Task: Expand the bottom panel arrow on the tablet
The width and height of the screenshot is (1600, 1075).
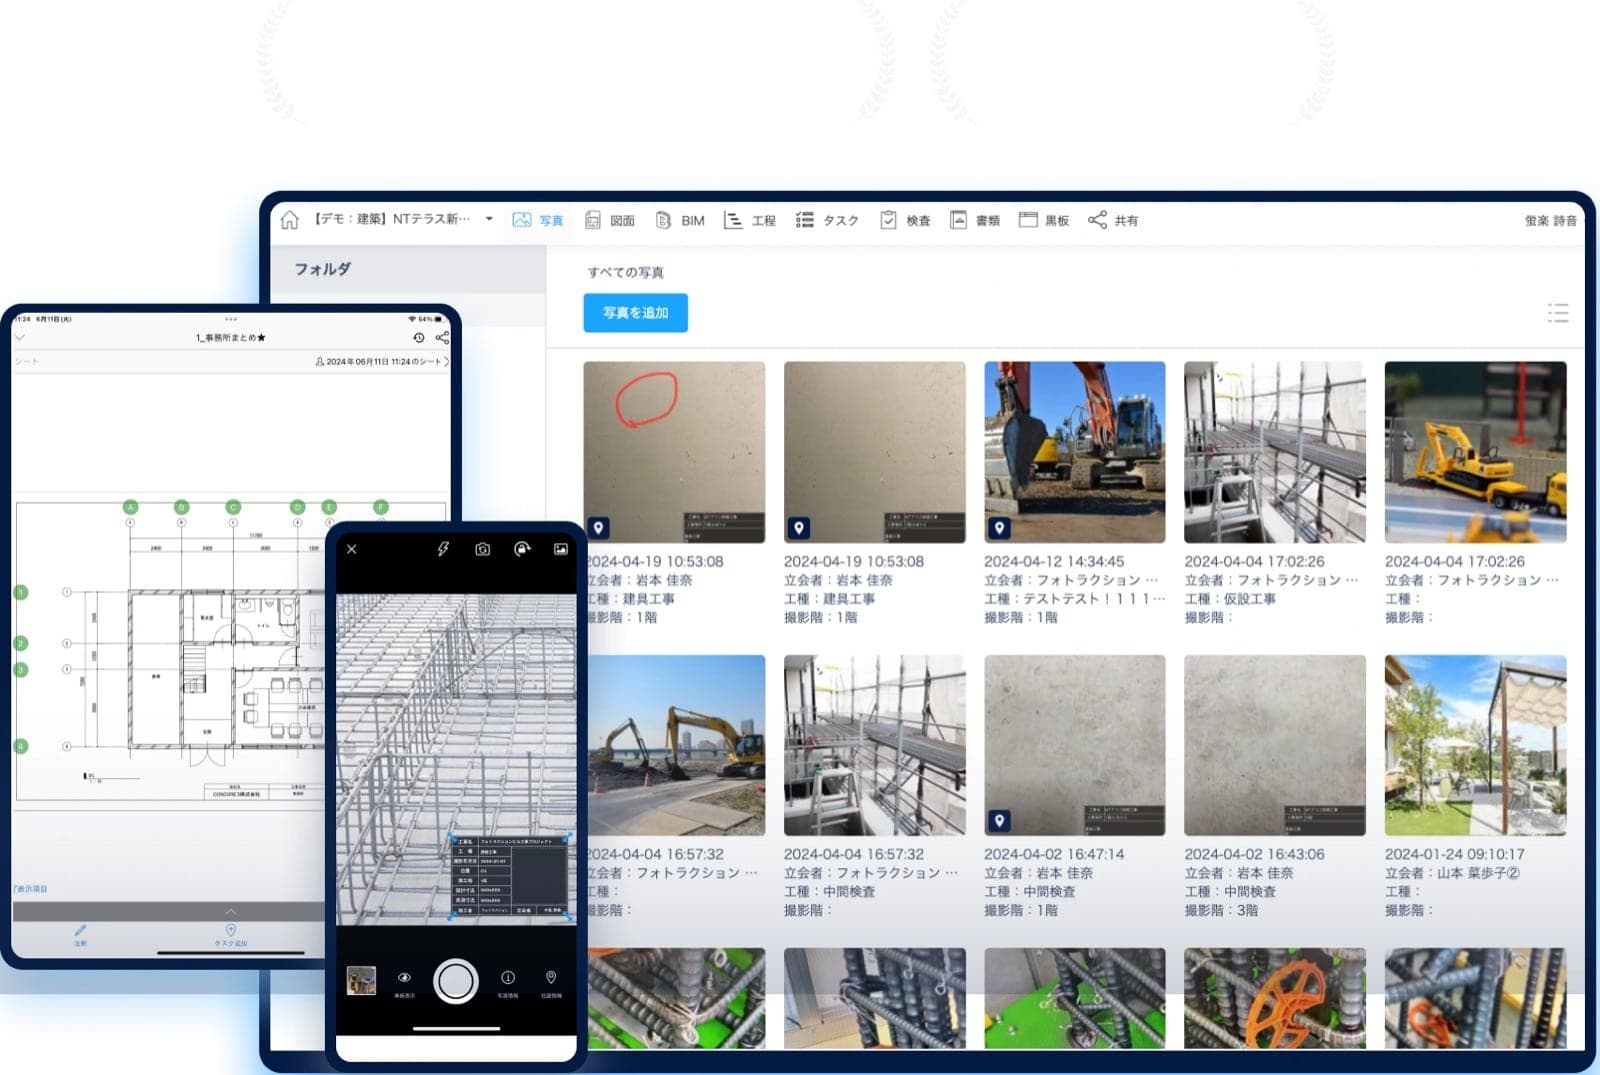Action: pos(231,911)
